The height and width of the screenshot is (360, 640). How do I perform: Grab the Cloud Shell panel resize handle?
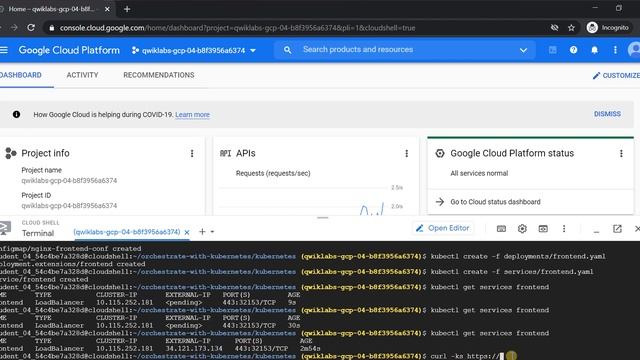(x=322, y=218)
